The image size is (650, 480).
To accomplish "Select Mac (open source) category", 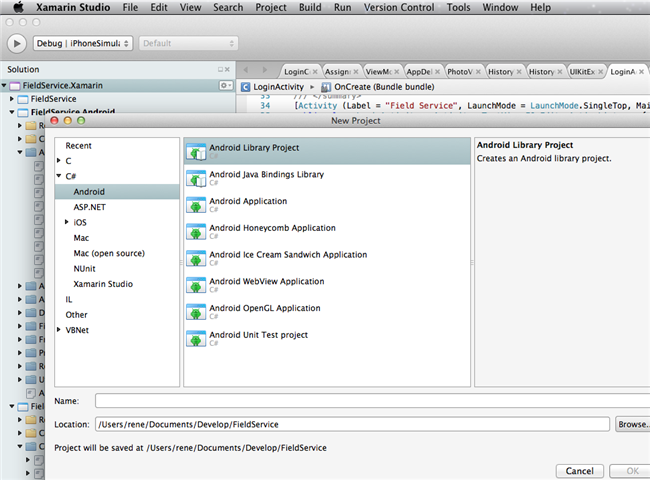I will pyautogui.click(x=117, y=253).
